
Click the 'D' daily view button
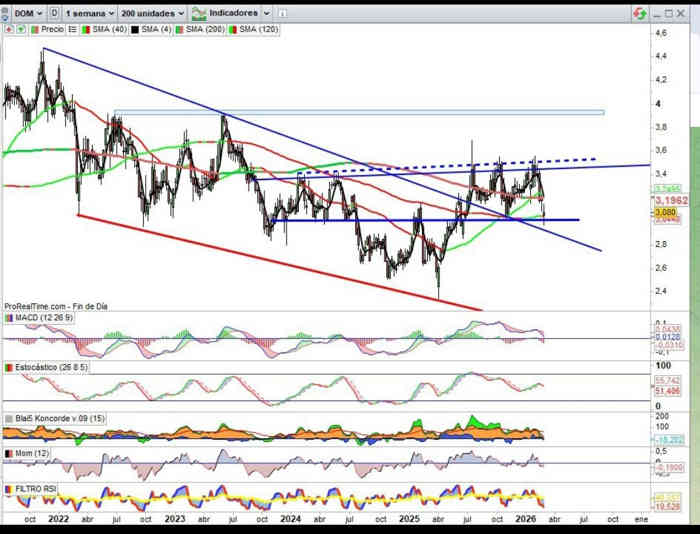(53, 13)
